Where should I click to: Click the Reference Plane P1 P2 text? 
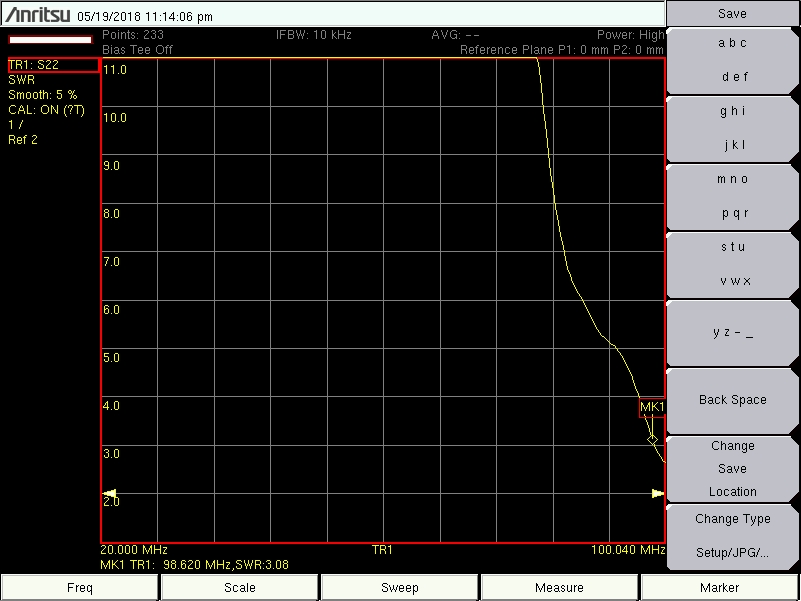[562, 50]
